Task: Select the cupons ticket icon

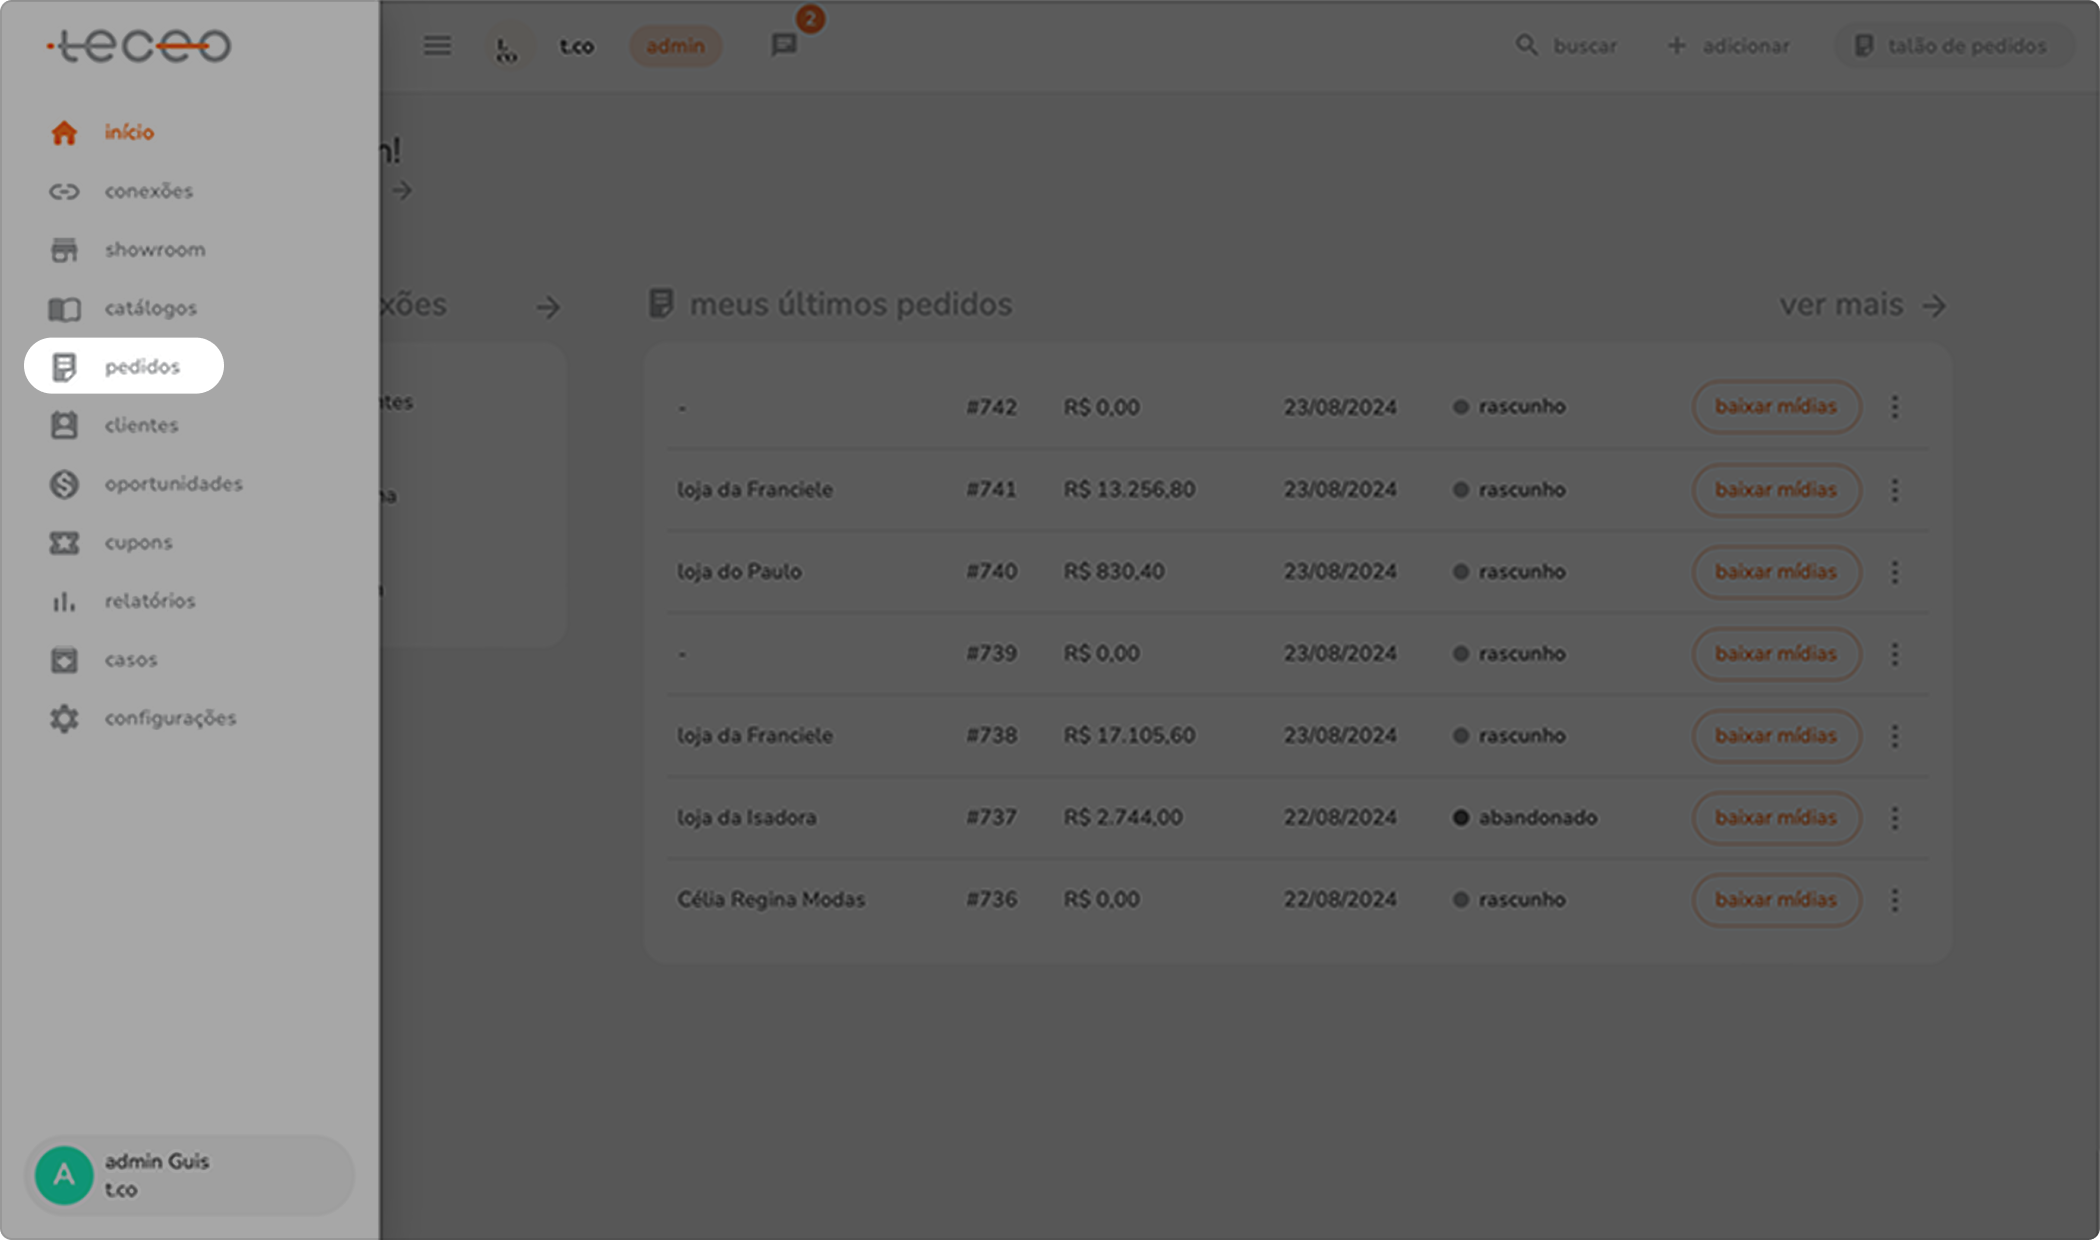Action: point(64,542)
